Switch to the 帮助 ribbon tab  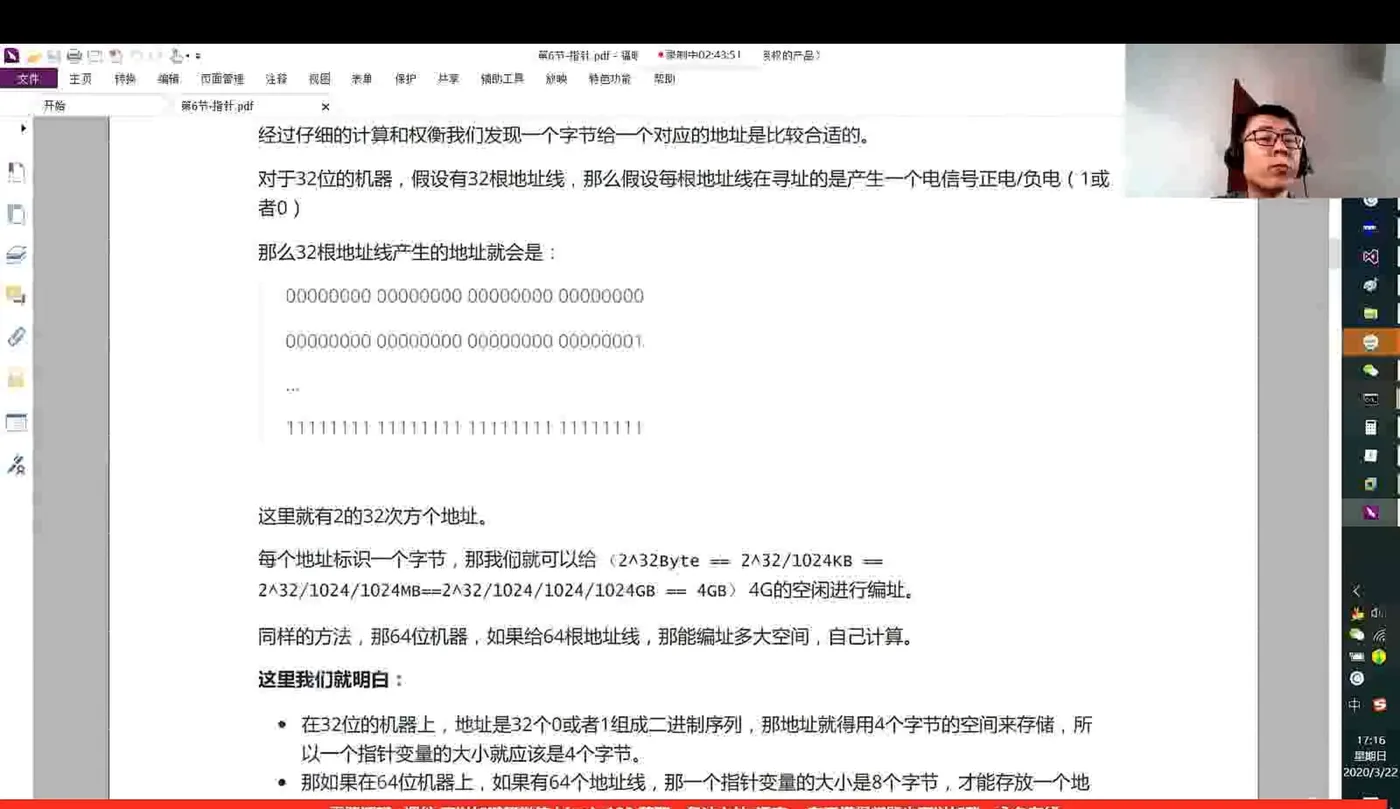[x=664, y=79]
